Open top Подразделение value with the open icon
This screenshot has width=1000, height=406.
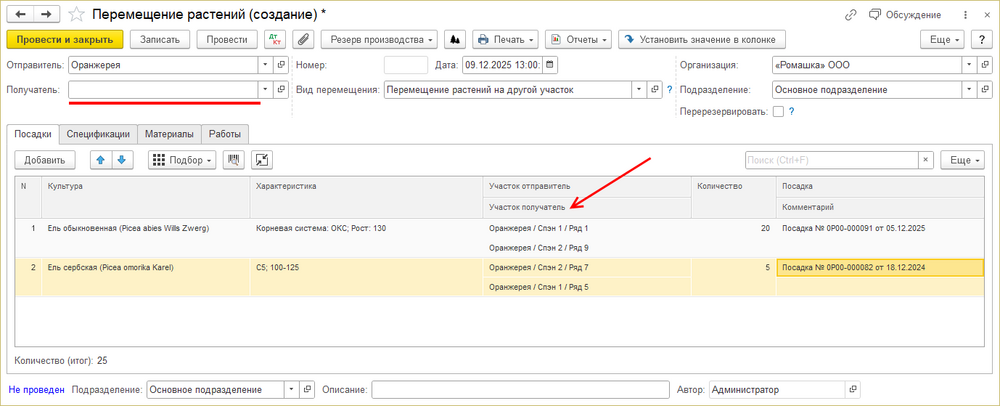pos(985,90)
